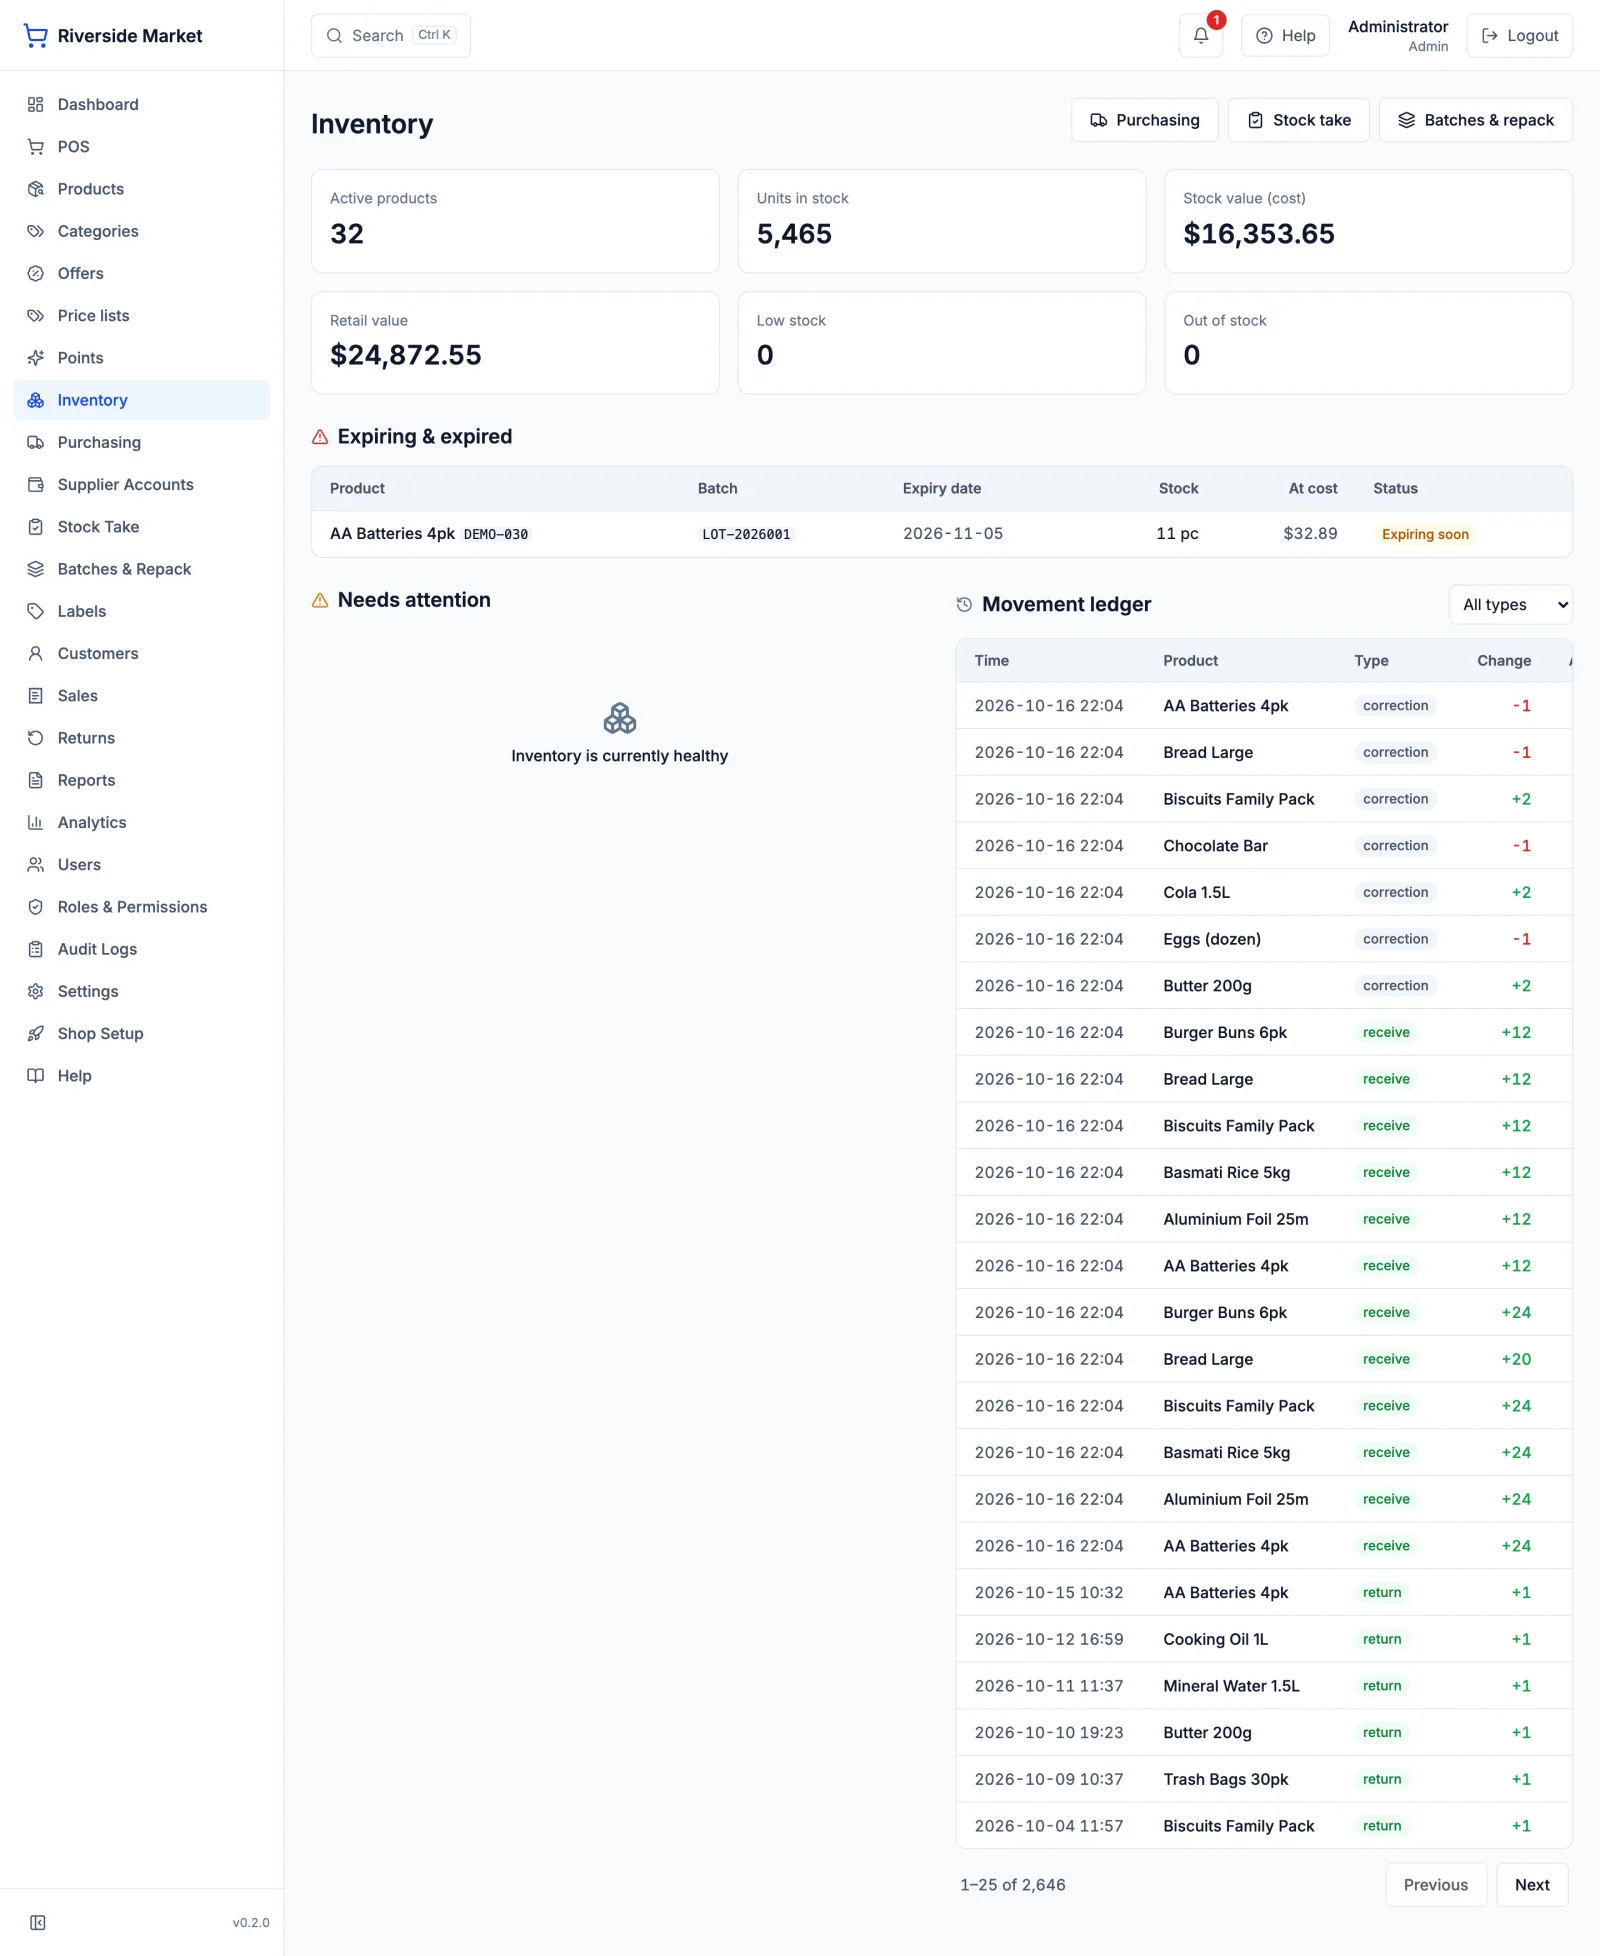This screenshot has height=1956, width=1600.
Task: Click the Riverside Market cart logo
Action: [x=36, y=36]
